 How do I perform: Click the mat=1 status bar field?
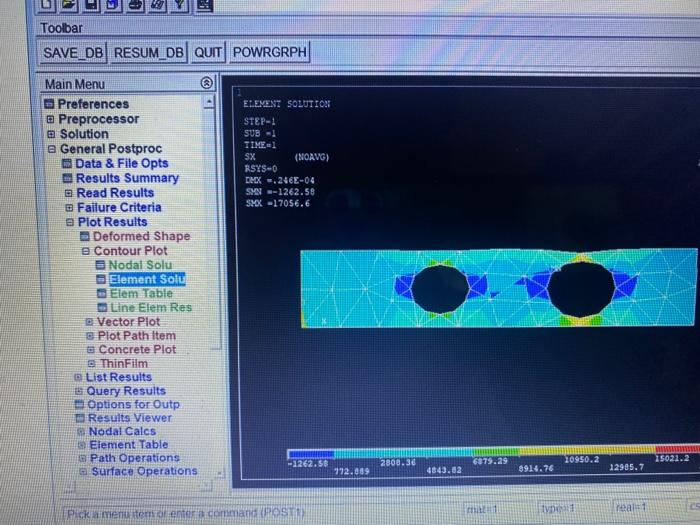click(x=498, y=508)
